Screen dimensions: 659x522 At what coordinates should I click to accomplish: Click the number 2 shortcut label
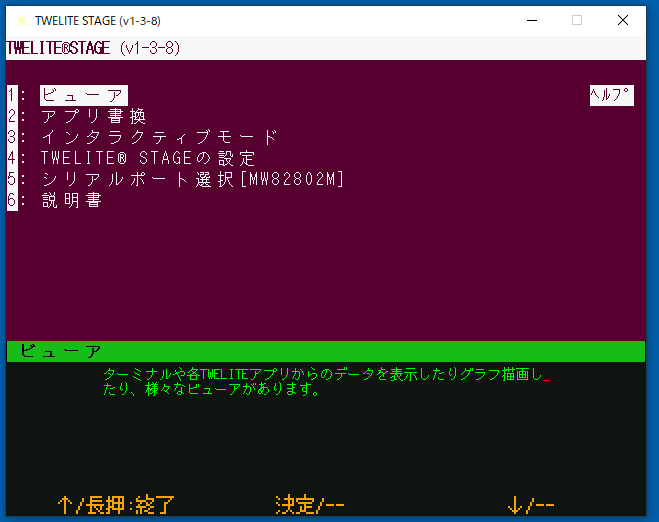(12, 116)
